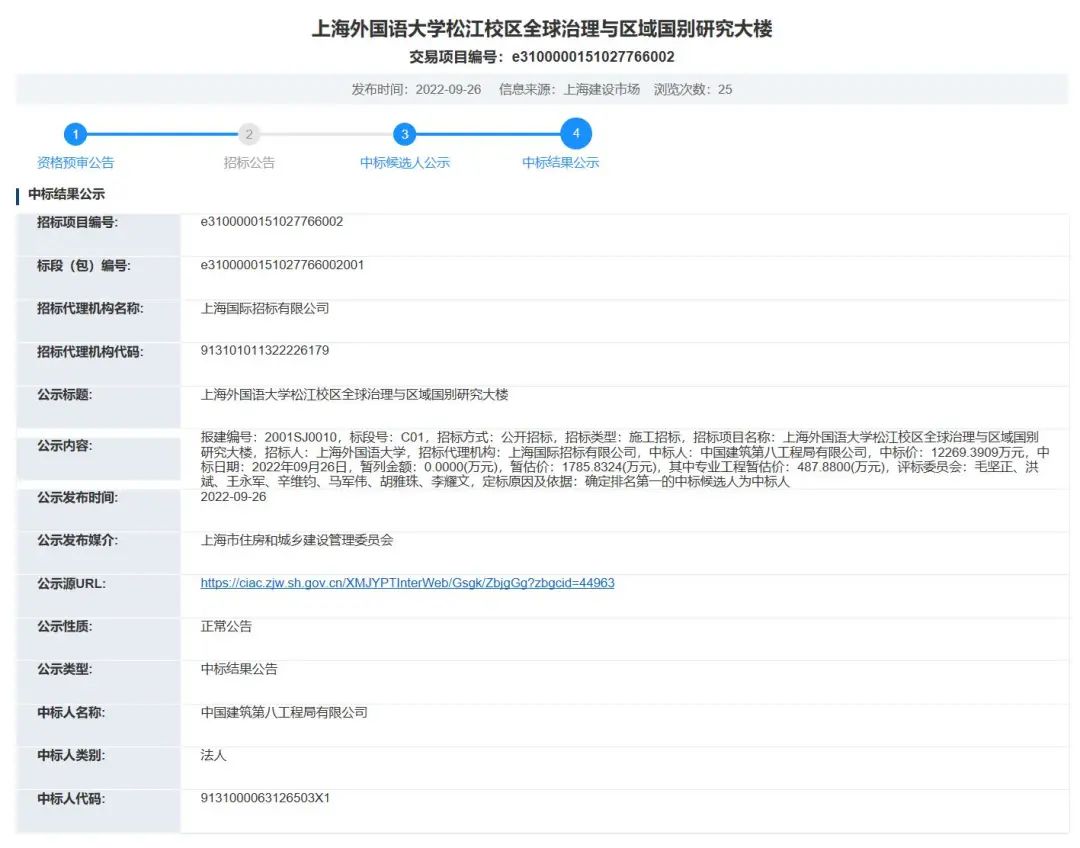Click the step 1 circle icon
Image resolution: width=1080 pixels, height=848 pixels.
tap(76, 133)
